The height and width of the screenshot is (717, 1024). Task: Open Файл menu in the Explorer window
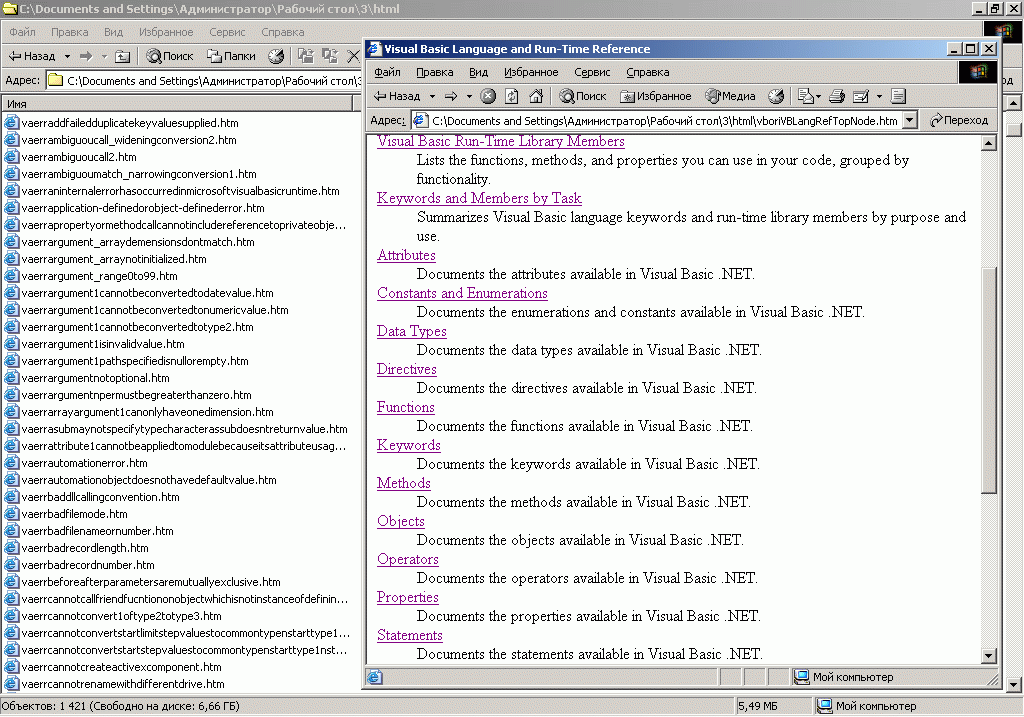(x=22, y=32)
